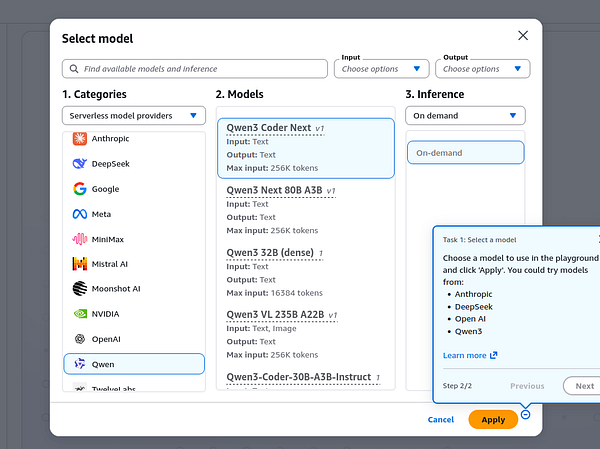Click the Moonshot AI logo icon
The height and width of the screenshot is (449, 600).
[80, 289]
